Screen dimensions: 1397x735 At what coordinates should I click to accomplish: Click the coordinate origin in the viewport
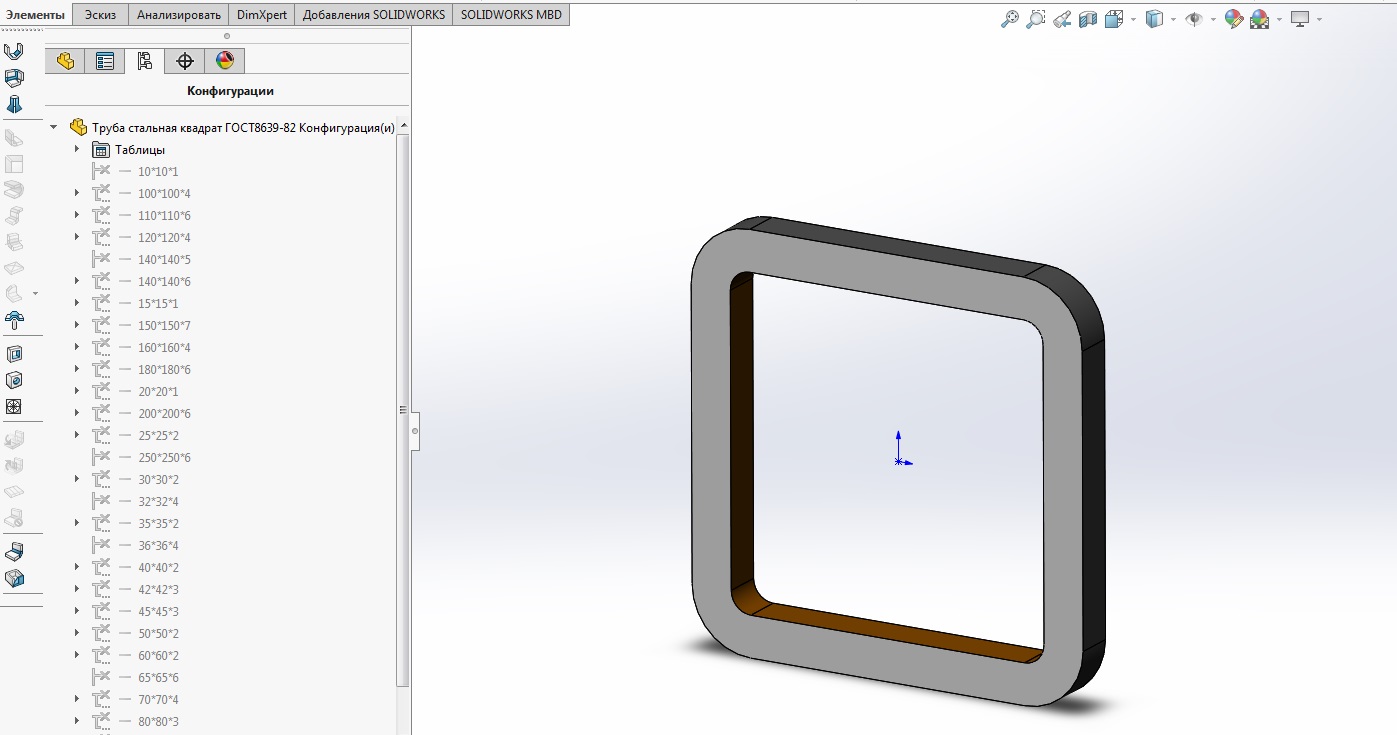[x=899, y=461]
